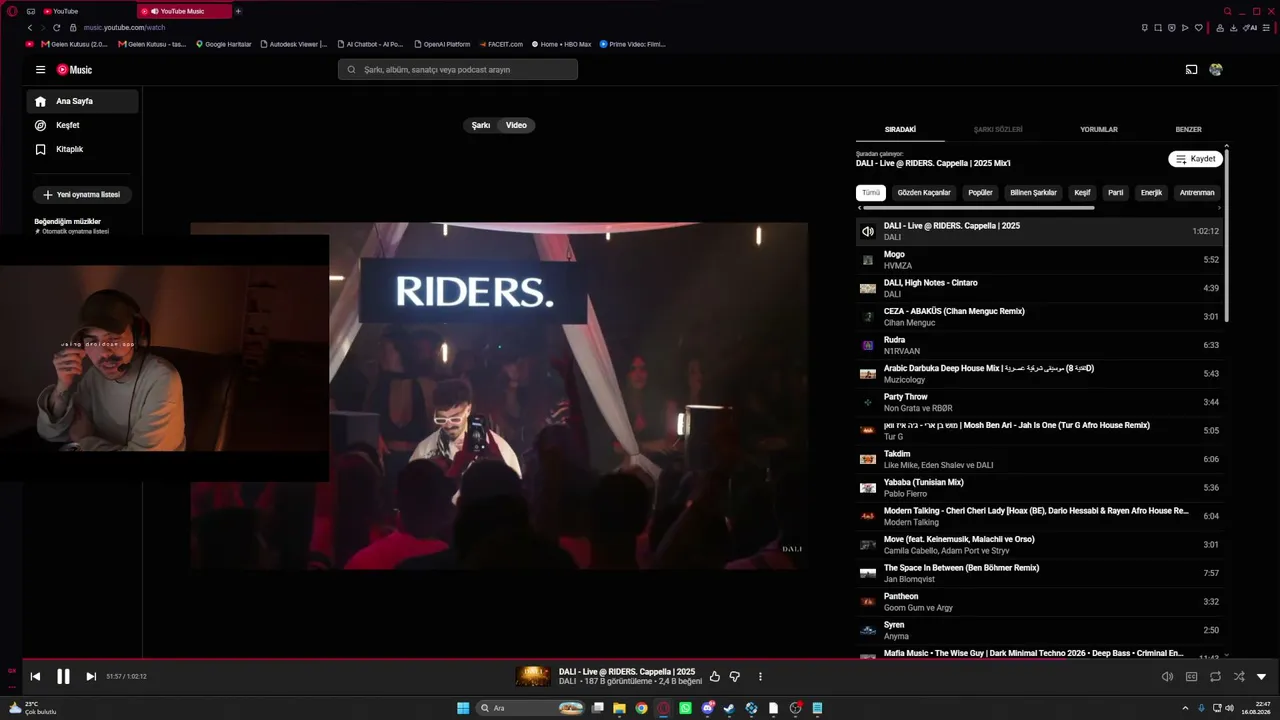The height and width of the screenshot is (720, 1280).
Task: Click the taskbar Ara search box
Action: [x=531, y=708]
